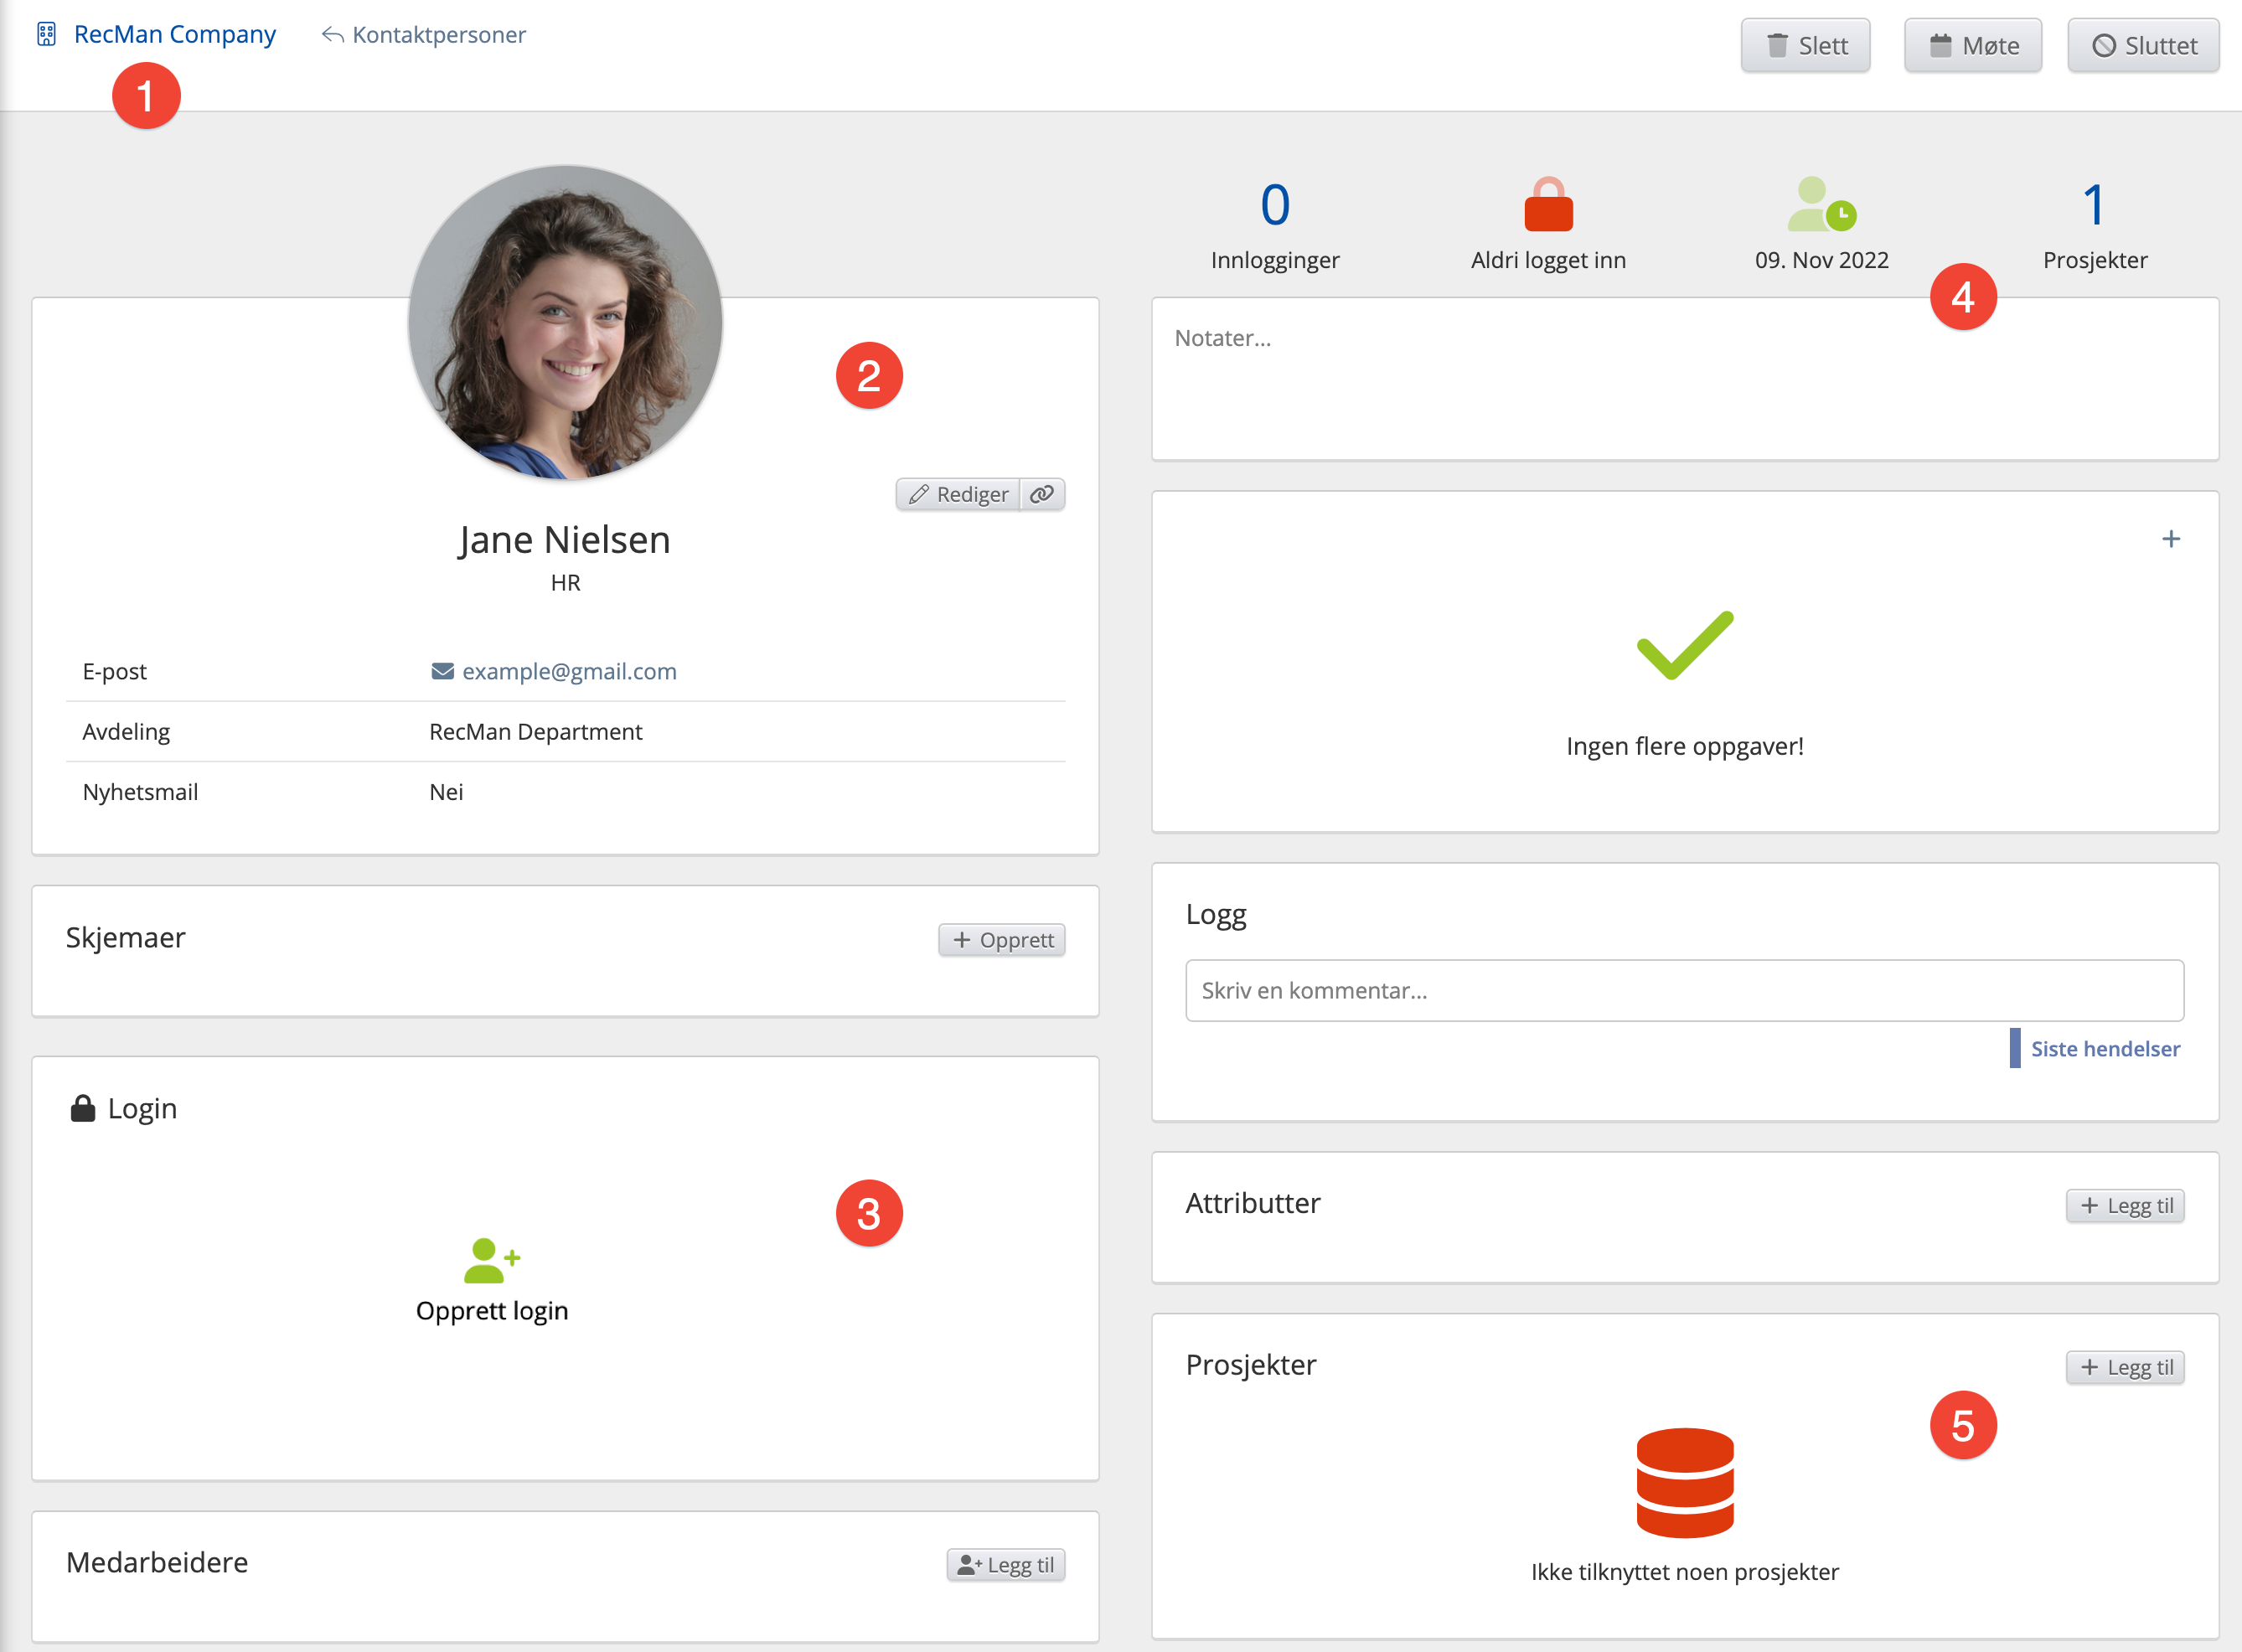Click the red Aldri logget inn lock
The width and height of the screenshot is (2242, 1652).
click(1548, 205)
